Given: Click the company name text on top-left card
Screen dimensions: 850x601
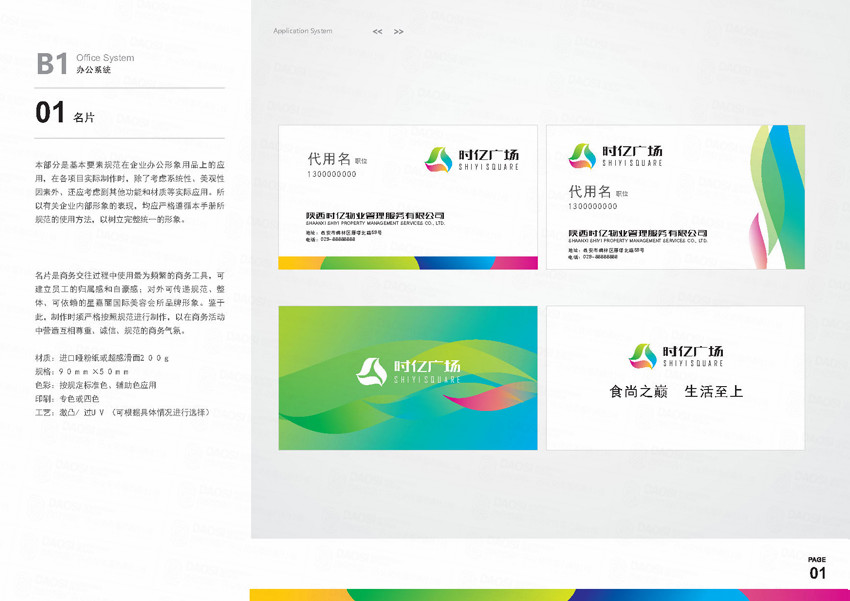Looking at the screenshot, I should [375, 215].
